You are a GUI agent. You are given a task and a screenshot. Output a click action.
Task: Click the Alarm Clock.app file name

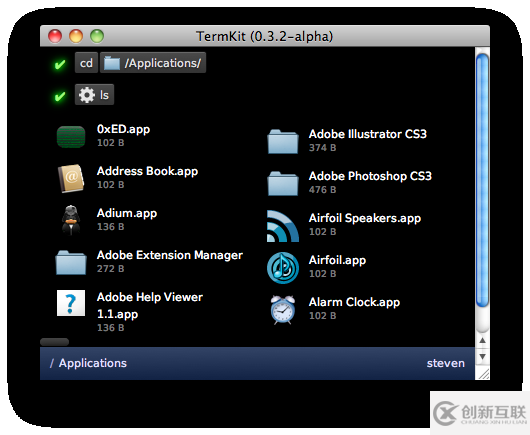coord(354,302)
